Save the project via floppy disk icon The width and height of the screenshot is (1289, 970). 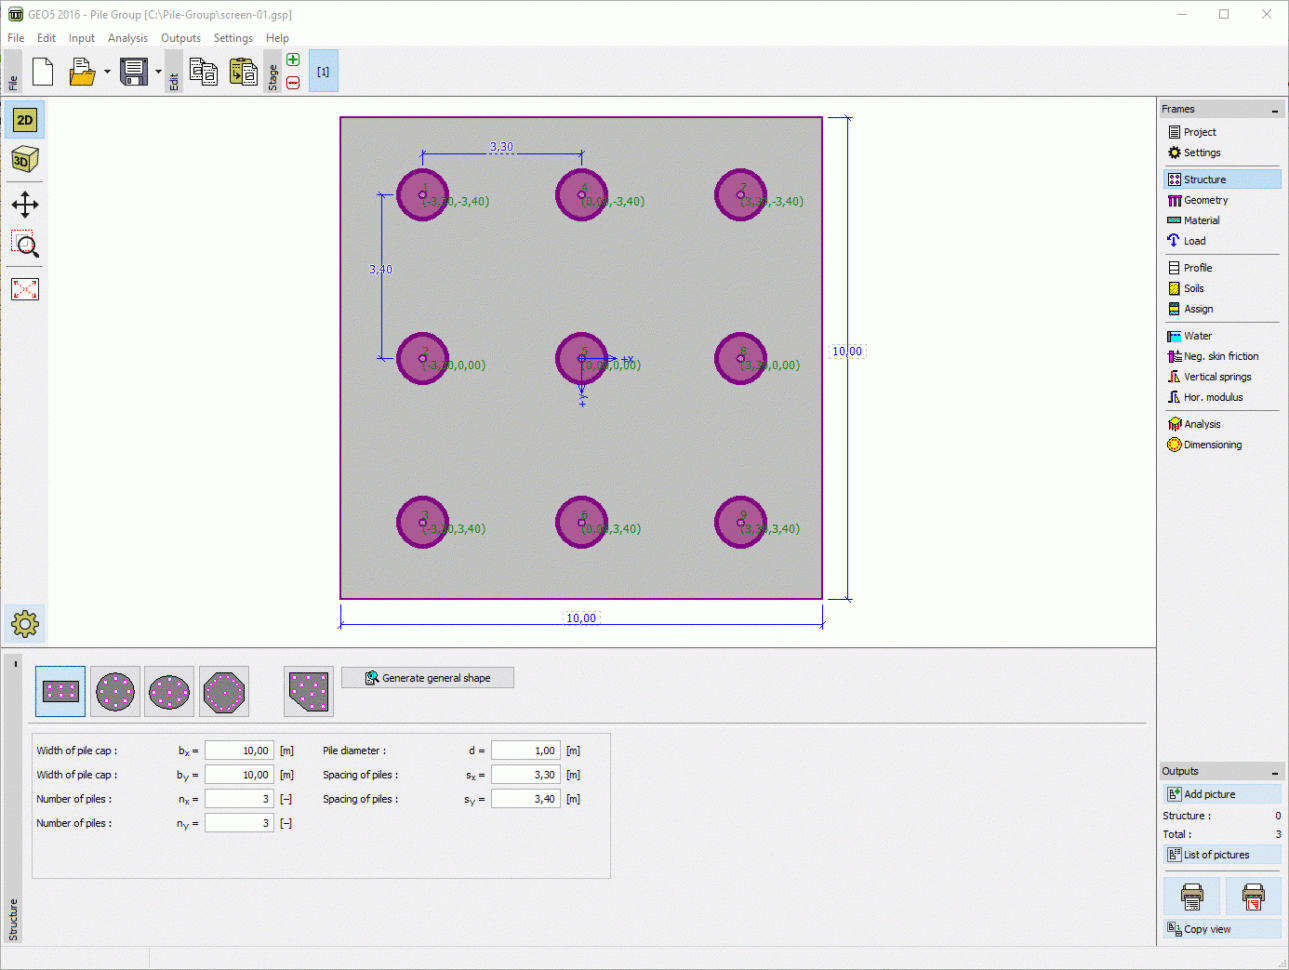pos(132,70)
